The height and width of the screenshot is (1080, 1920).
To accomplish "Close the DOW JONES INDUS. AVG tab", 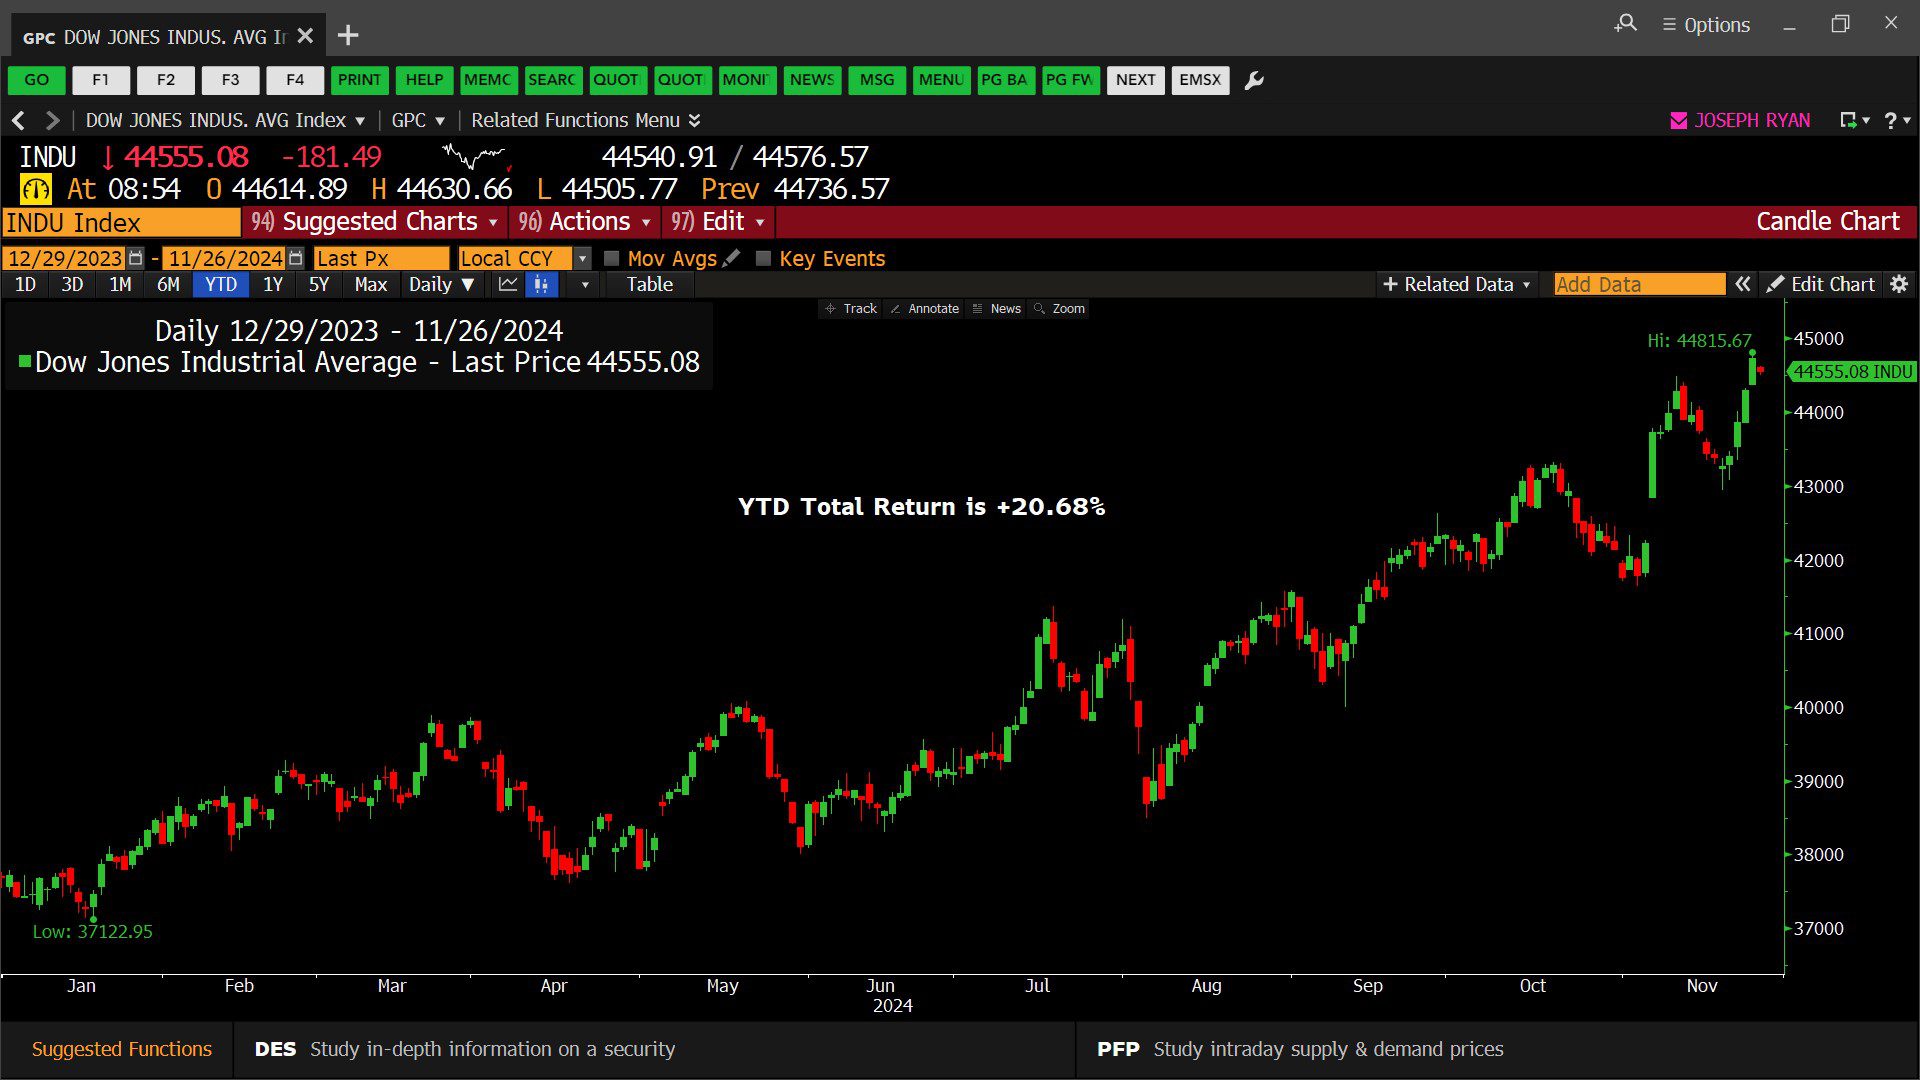I will (306, 36).
